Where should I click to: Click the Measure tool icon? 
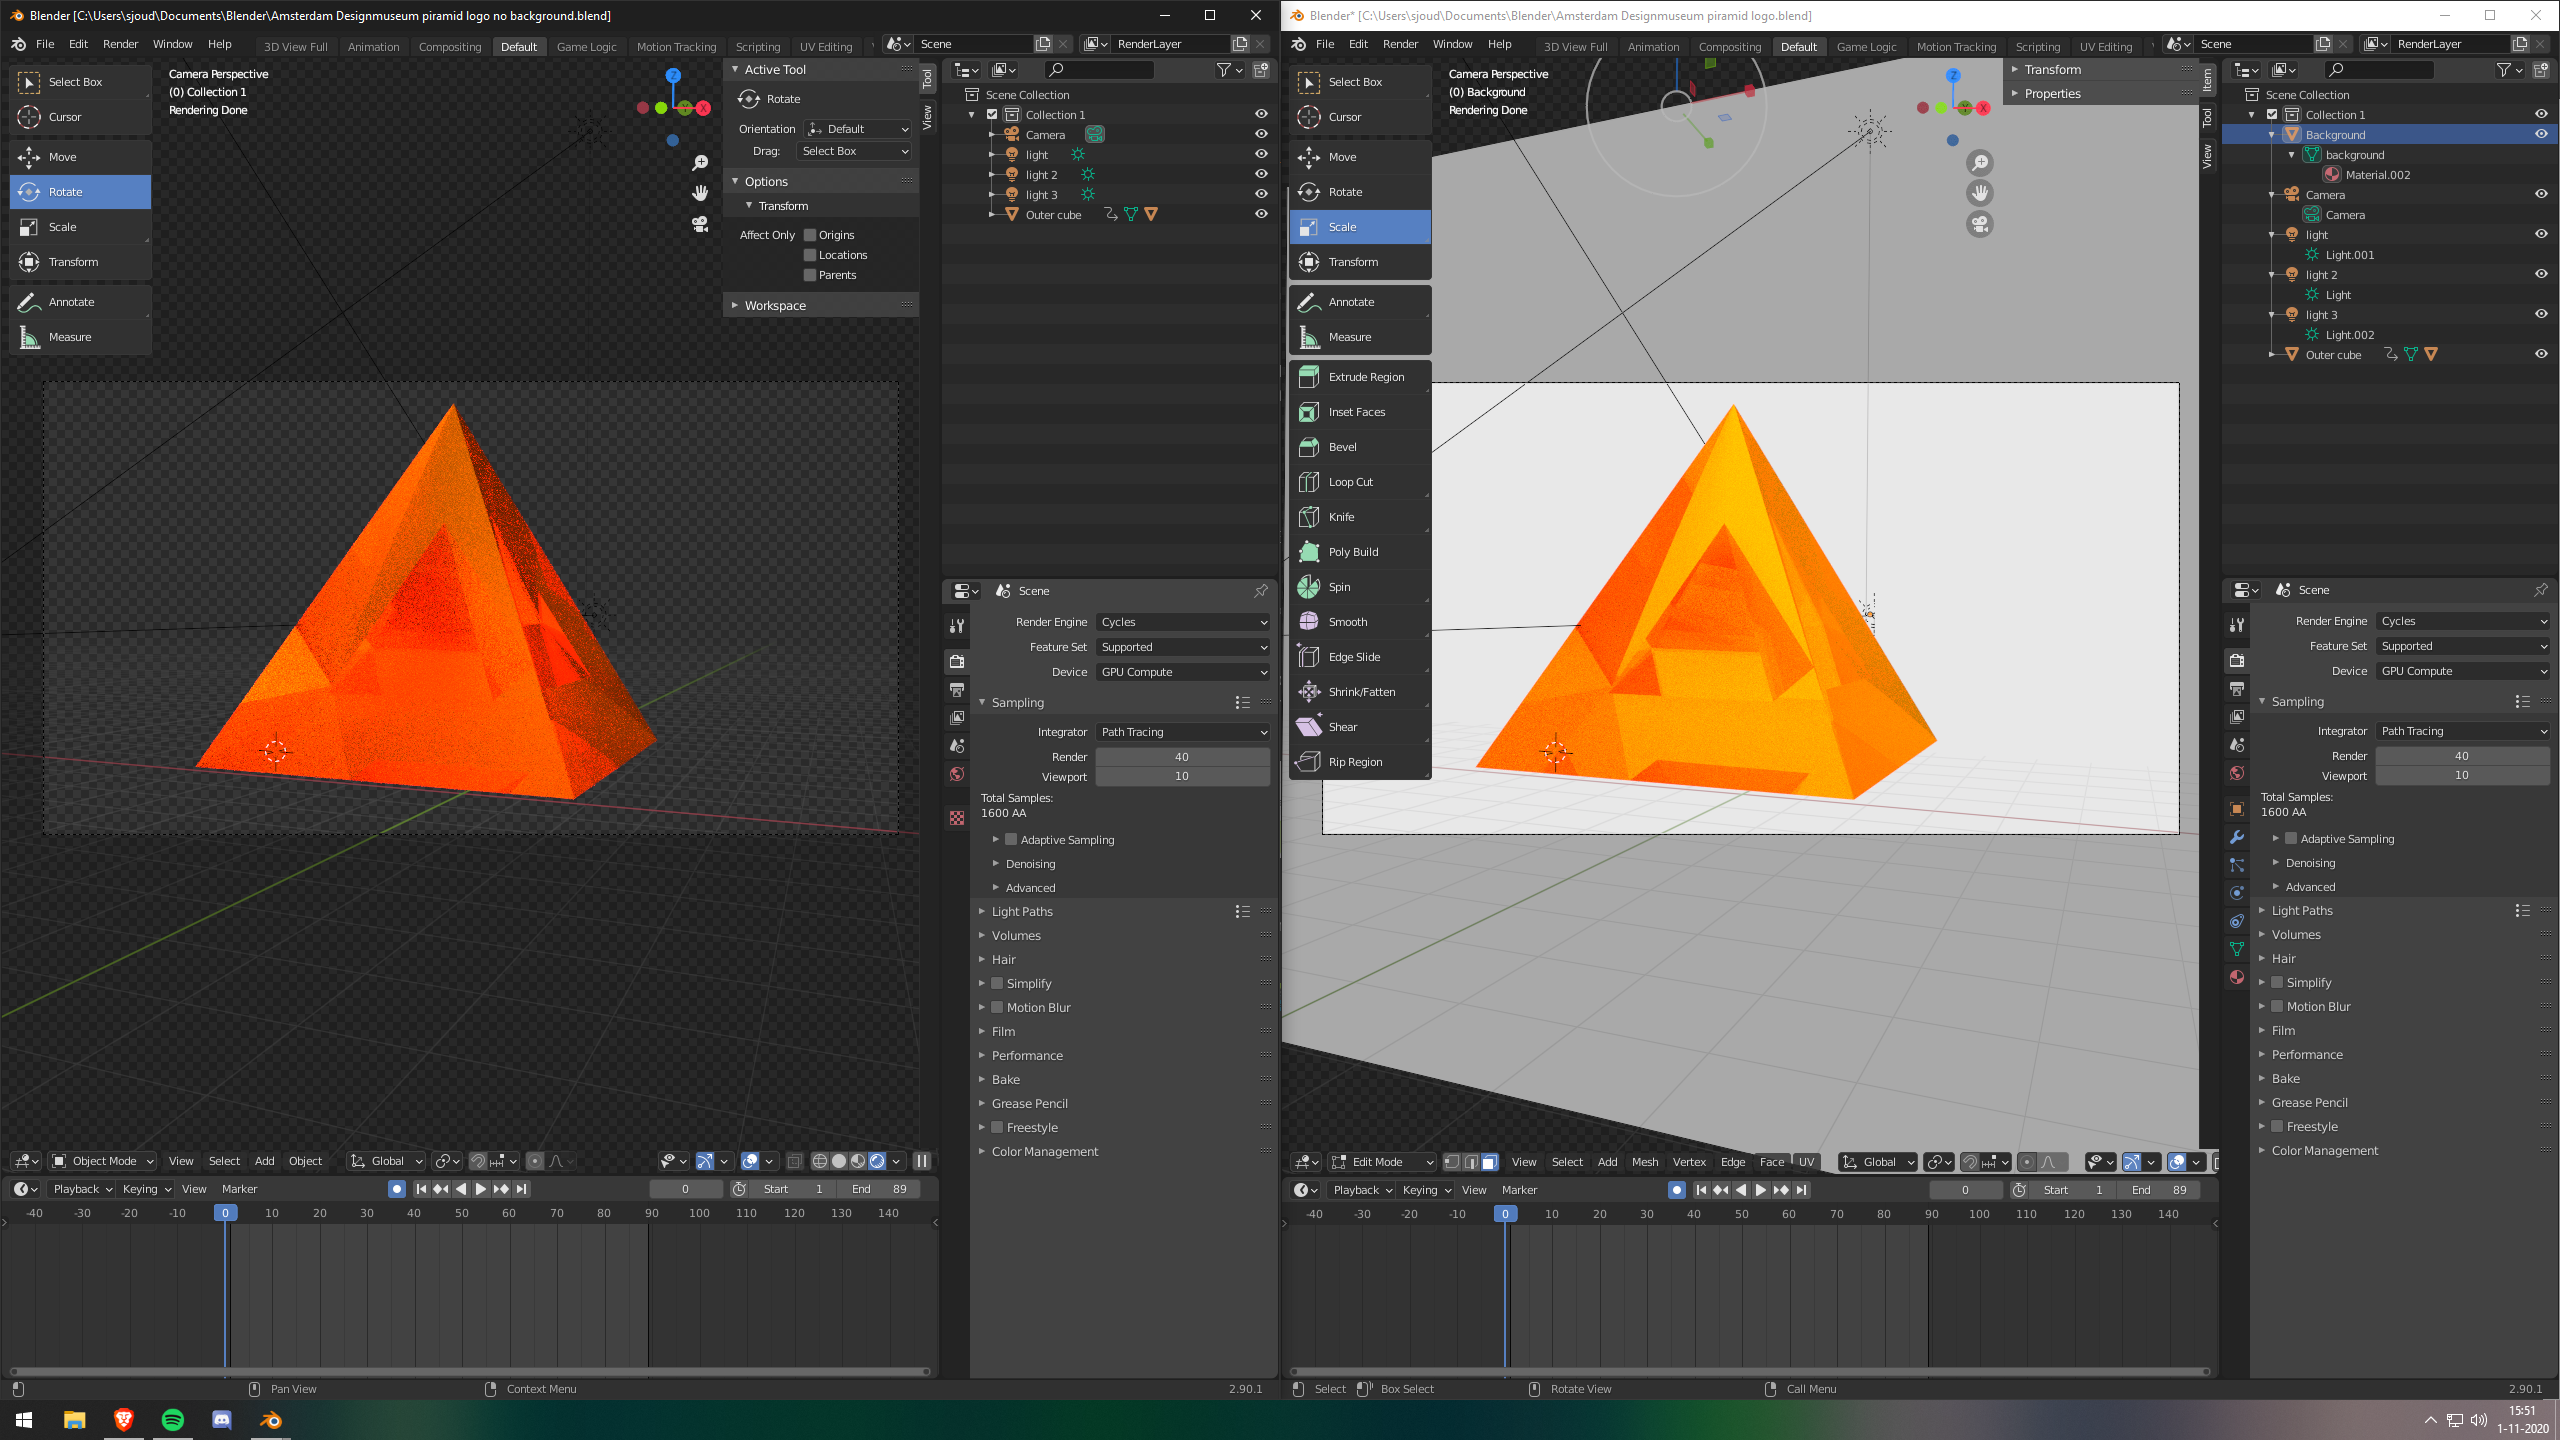coord(28,336)
